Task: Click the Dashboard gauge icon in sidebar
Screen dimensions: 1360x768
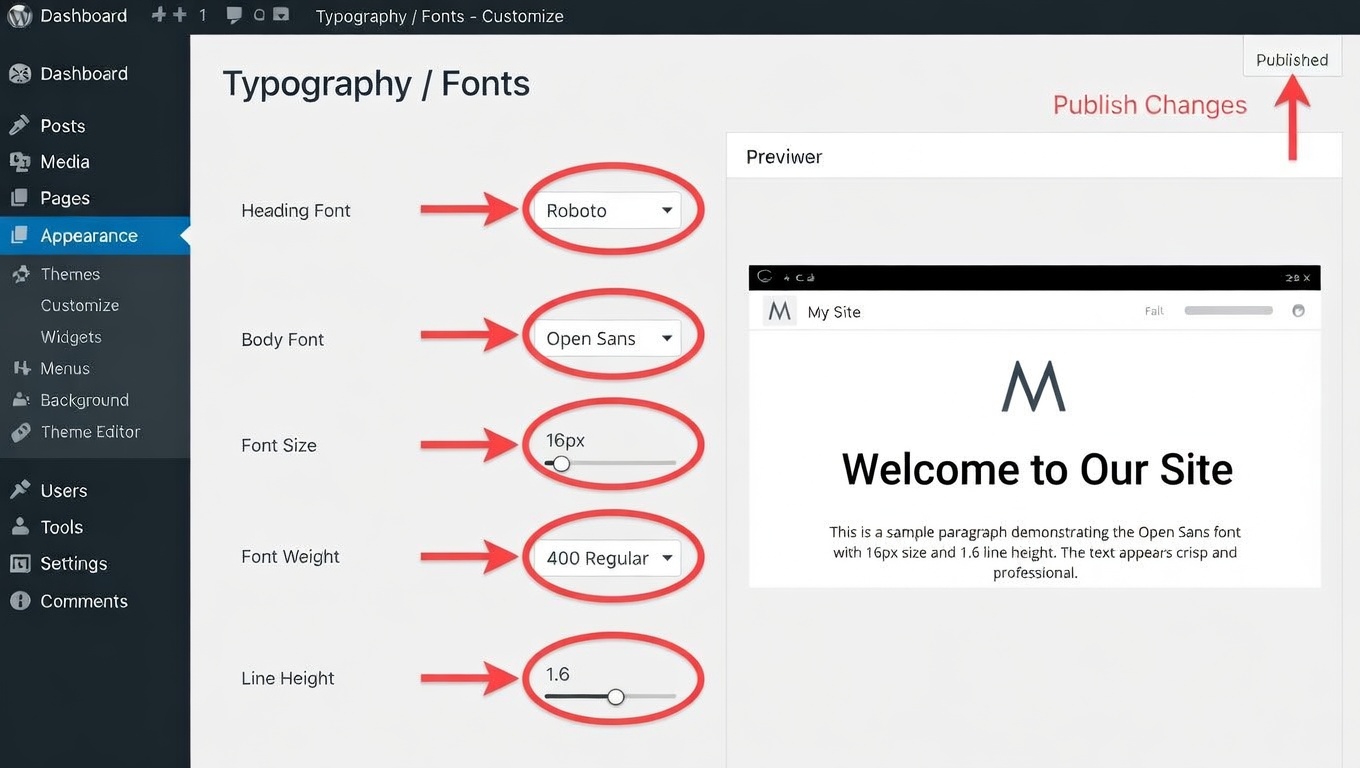Action: click(x=19, y=73)
